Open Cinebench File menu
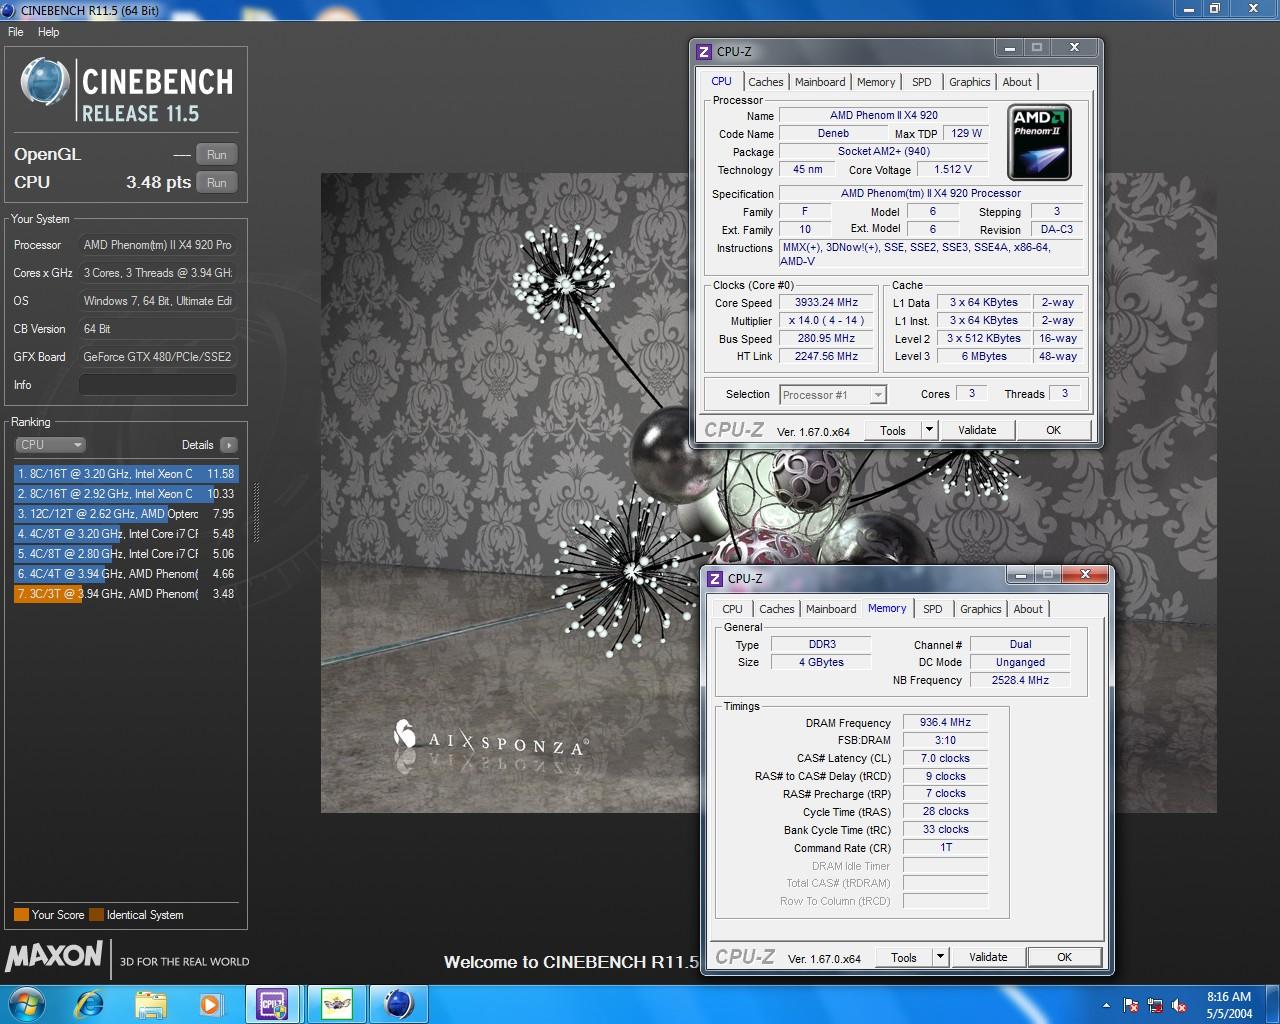 pos(16,32)
